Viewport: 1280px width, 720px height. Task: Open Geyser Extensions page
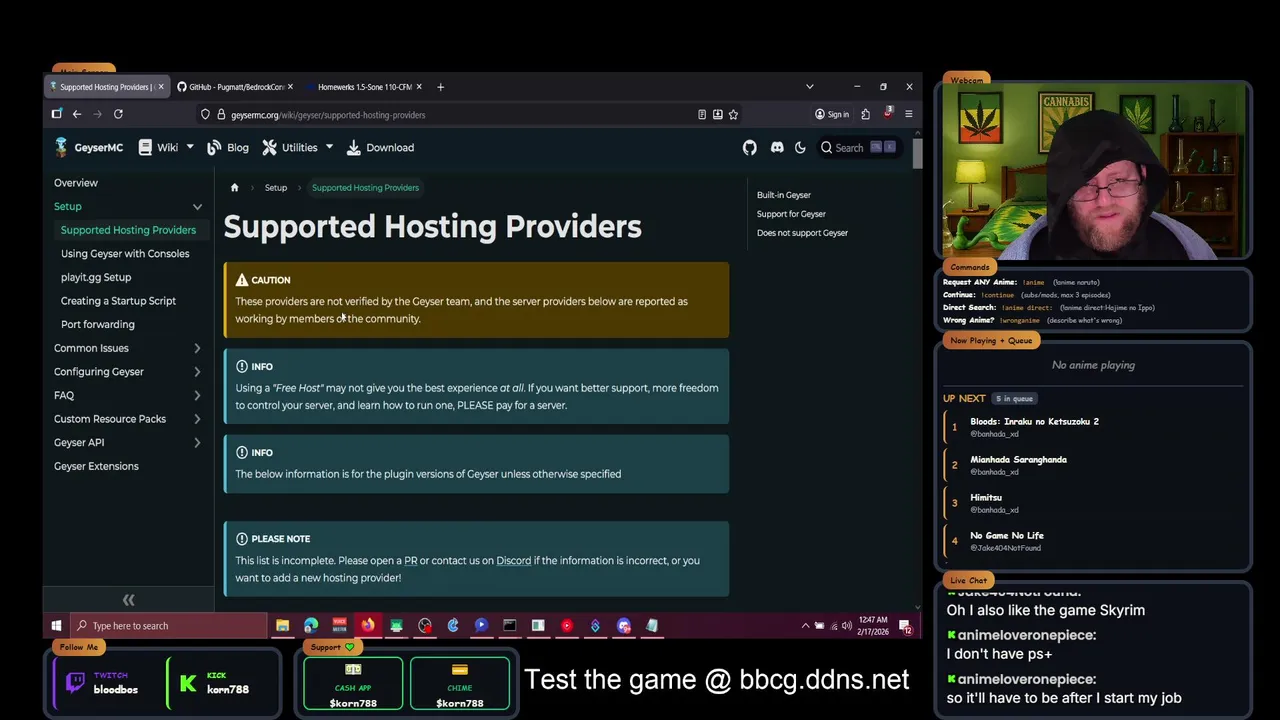point(96,466)
